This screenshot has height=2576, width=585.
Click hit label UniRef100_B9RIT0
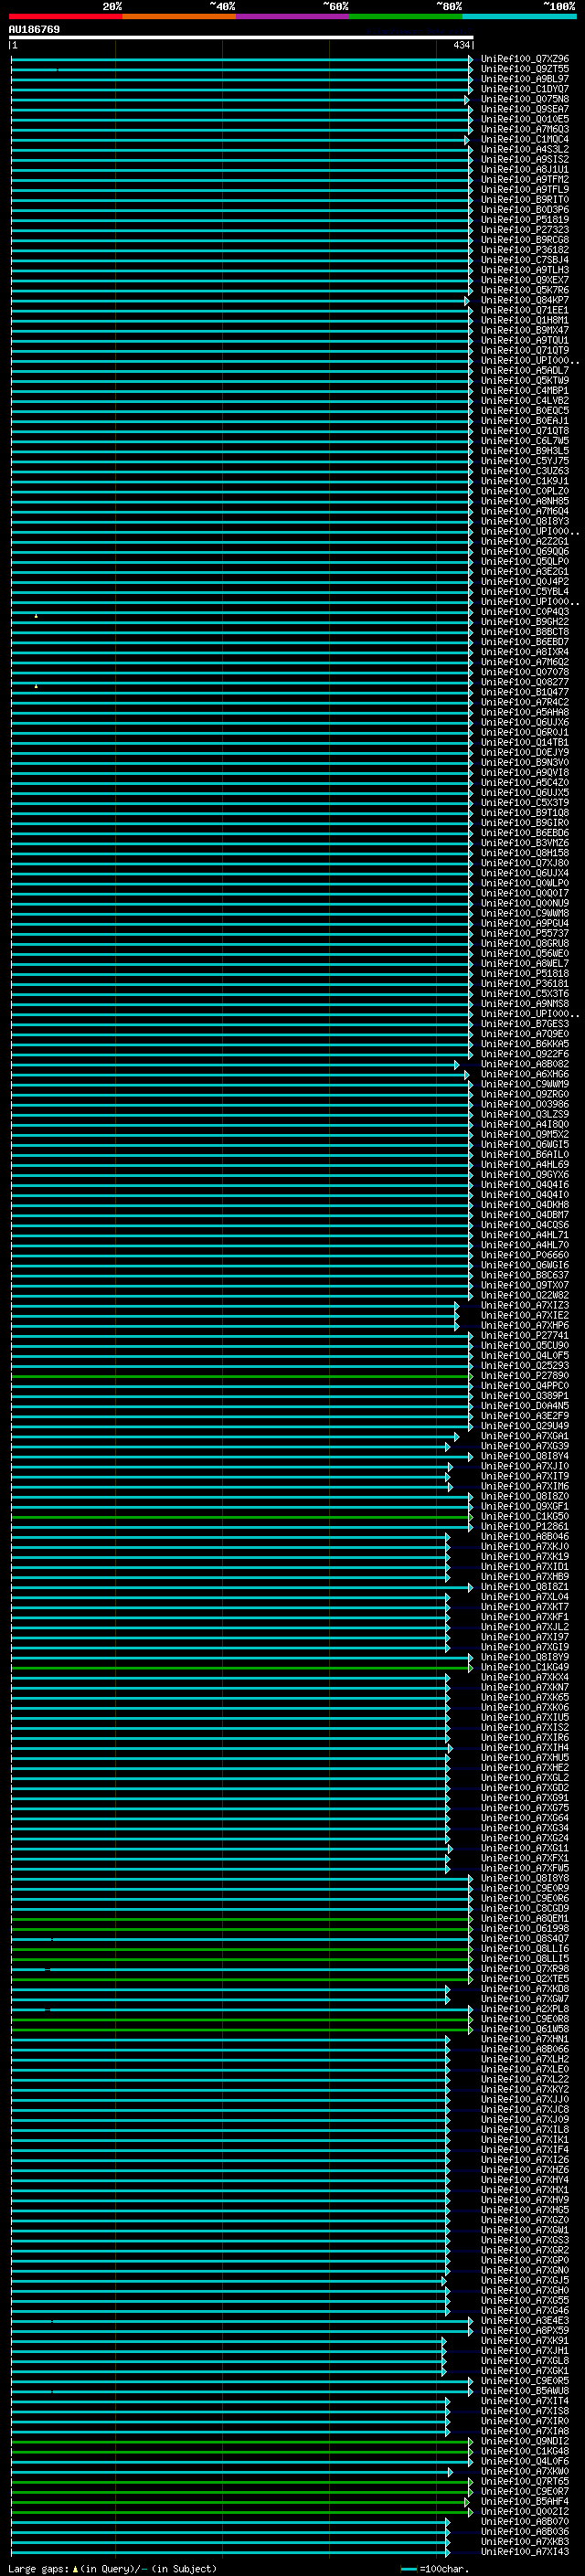[x=525, y=200]
